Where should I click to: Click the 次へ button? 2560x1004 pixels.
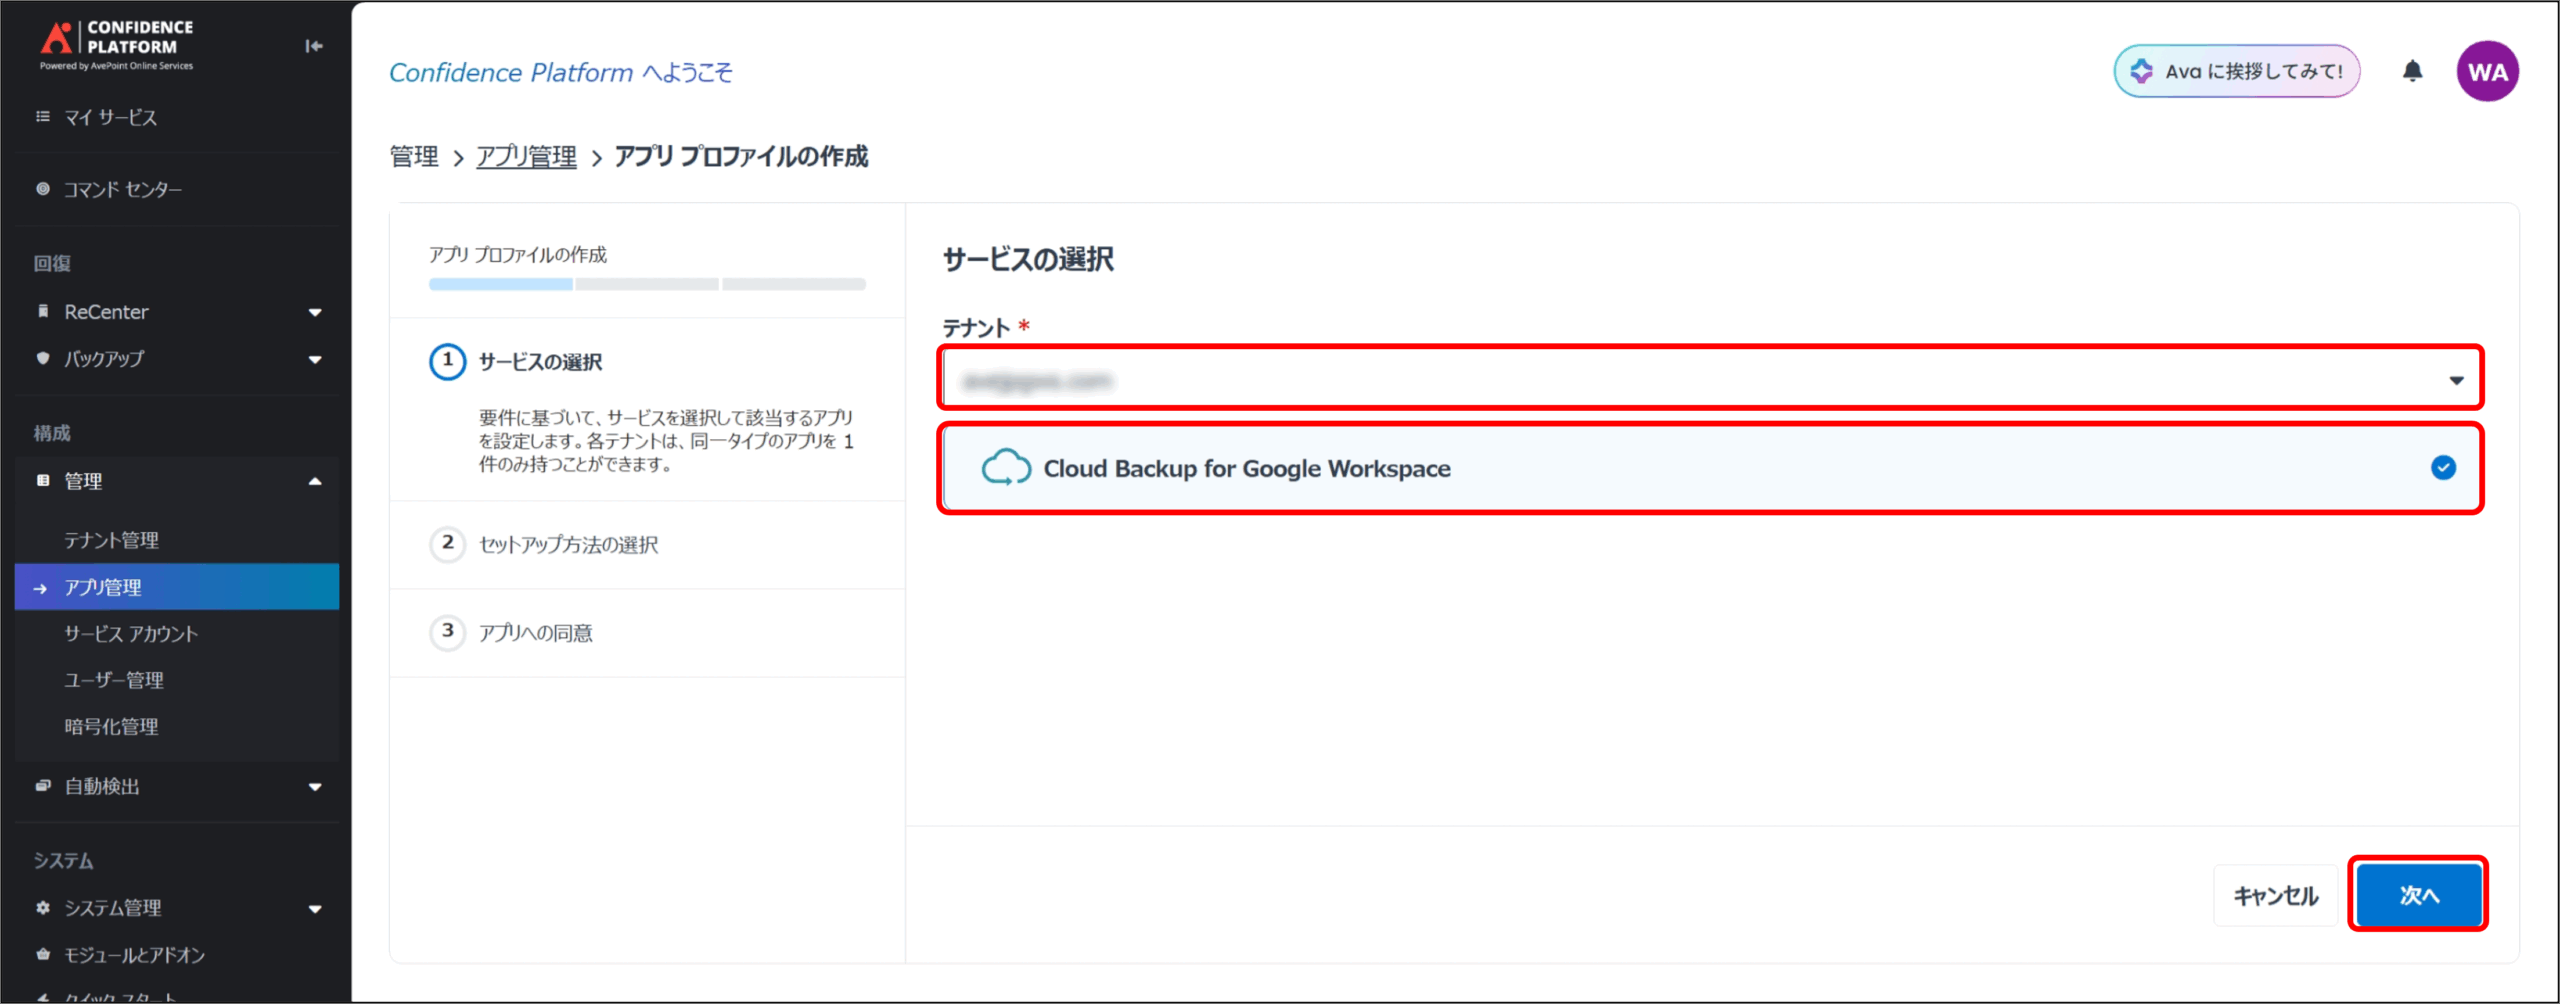(x=2418, y=895)
